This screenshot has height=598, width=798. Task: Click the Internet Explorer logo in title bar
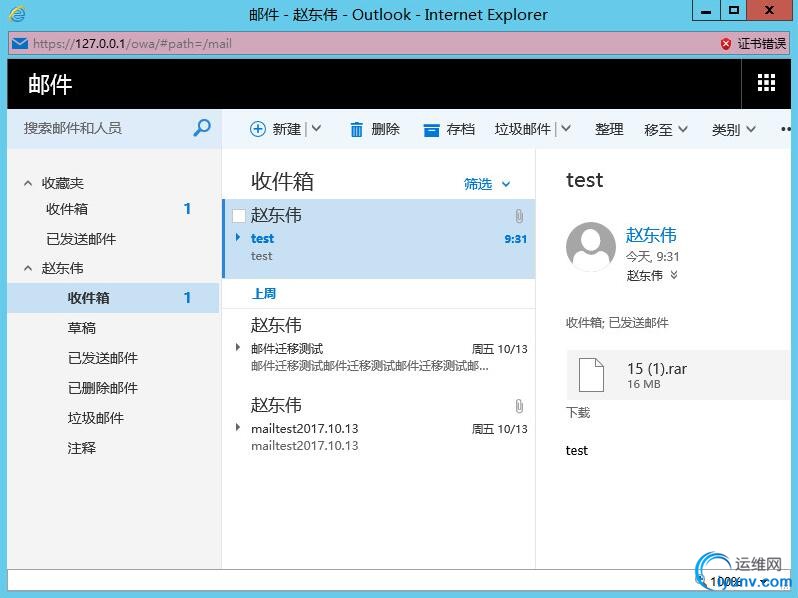[x=17, y=14]
